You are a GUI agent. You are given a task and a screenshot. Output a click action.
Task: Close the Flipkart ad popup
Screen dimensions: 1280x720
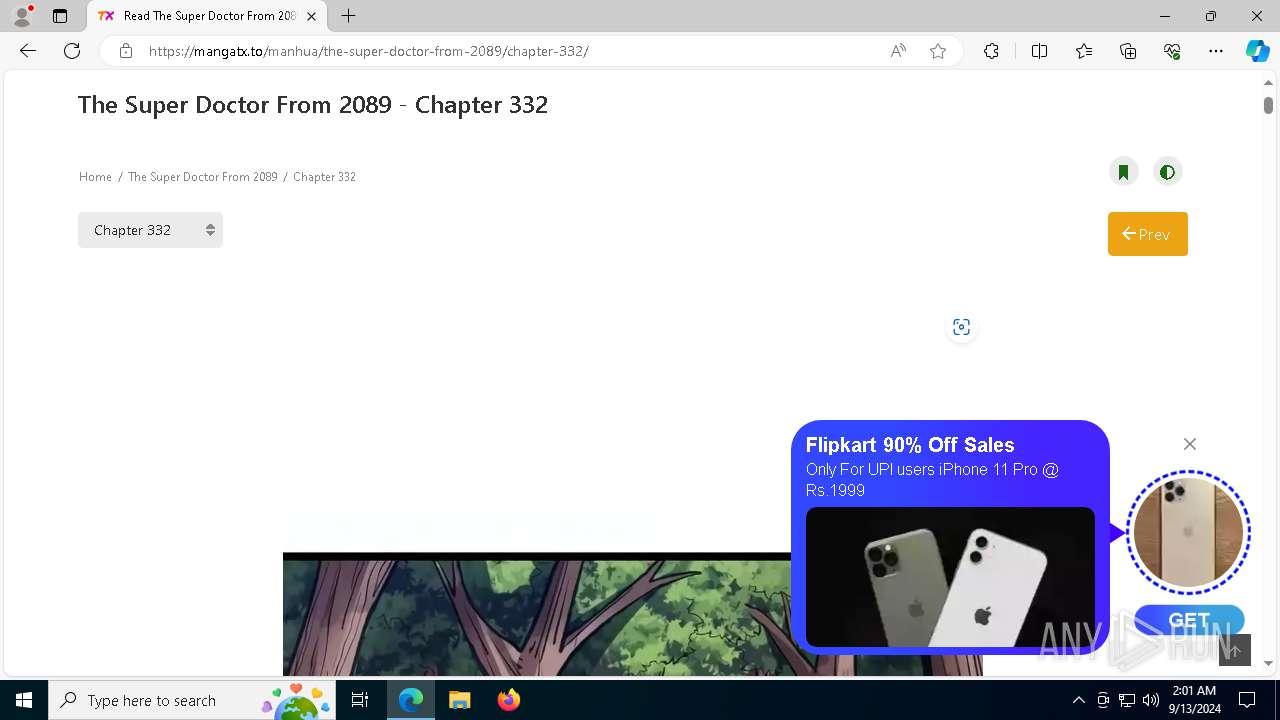(1189, 444)
